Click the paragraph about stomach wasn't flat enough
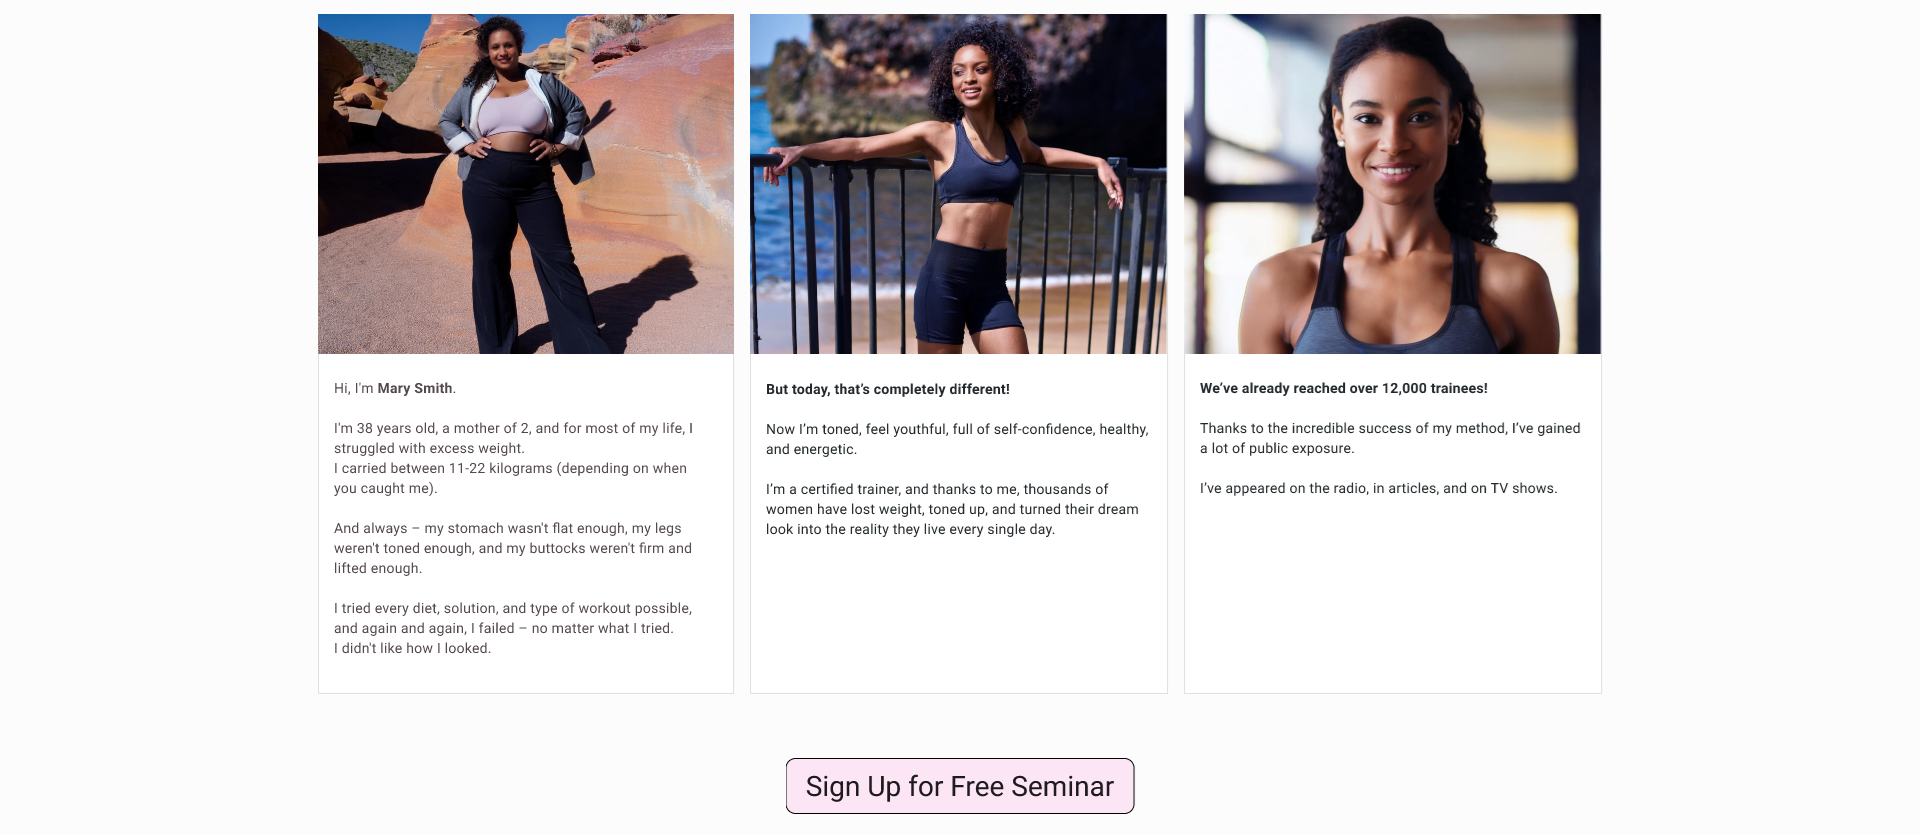The height and width of the screenshot is (835, 1920). pyautogui.click(x=513, y=548)
